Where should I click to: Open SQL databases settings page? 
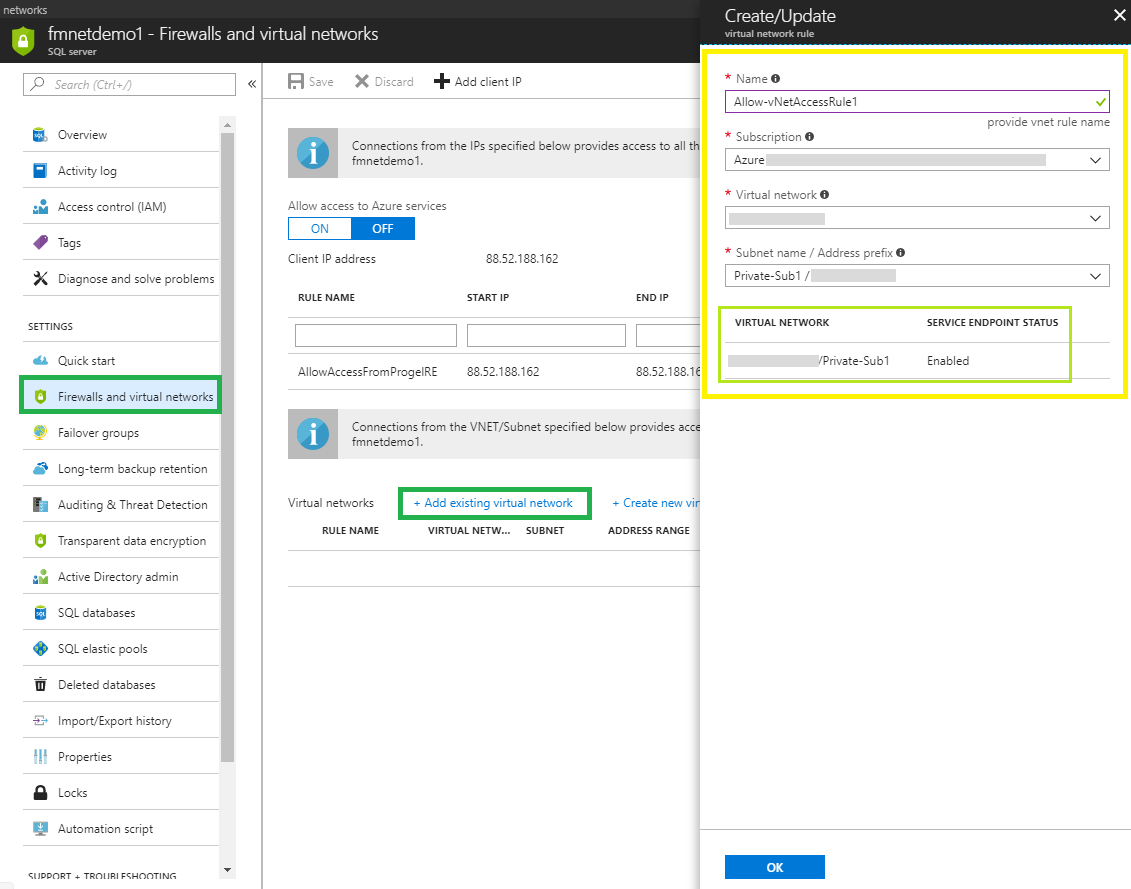click(x=121, y=613)
